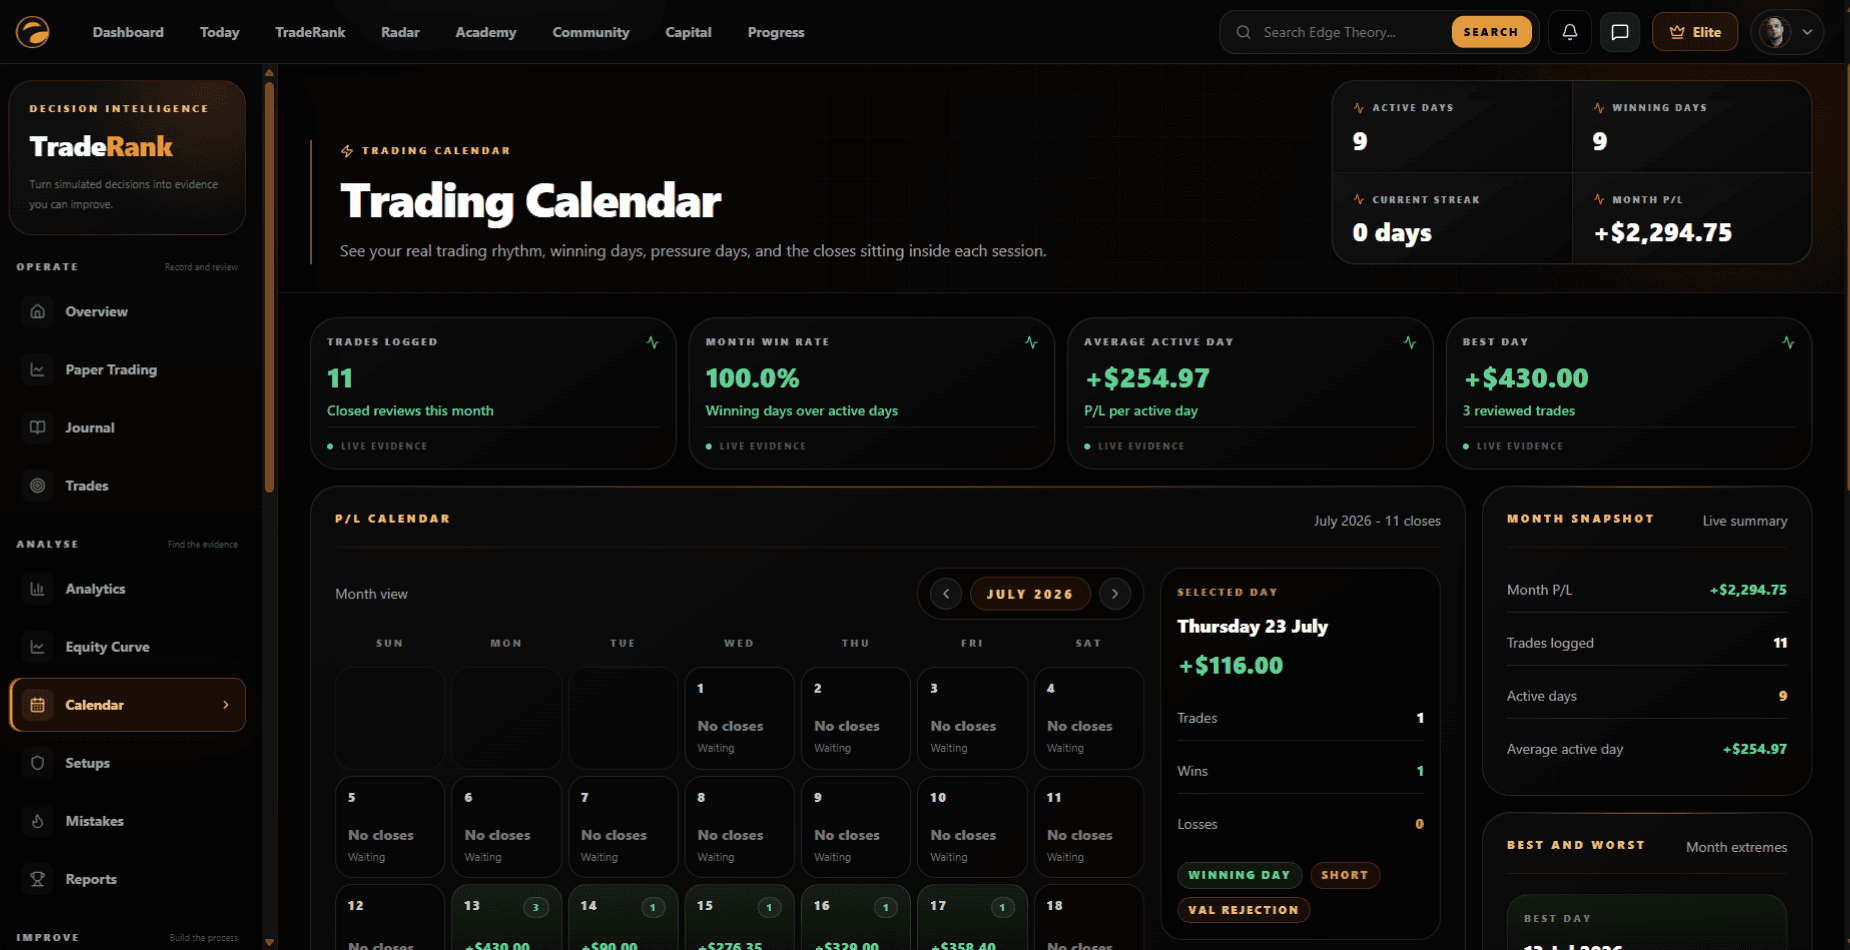Click the Winning Days stat tile
This screenshot has height=950, width=1850.
(1692, 127)
